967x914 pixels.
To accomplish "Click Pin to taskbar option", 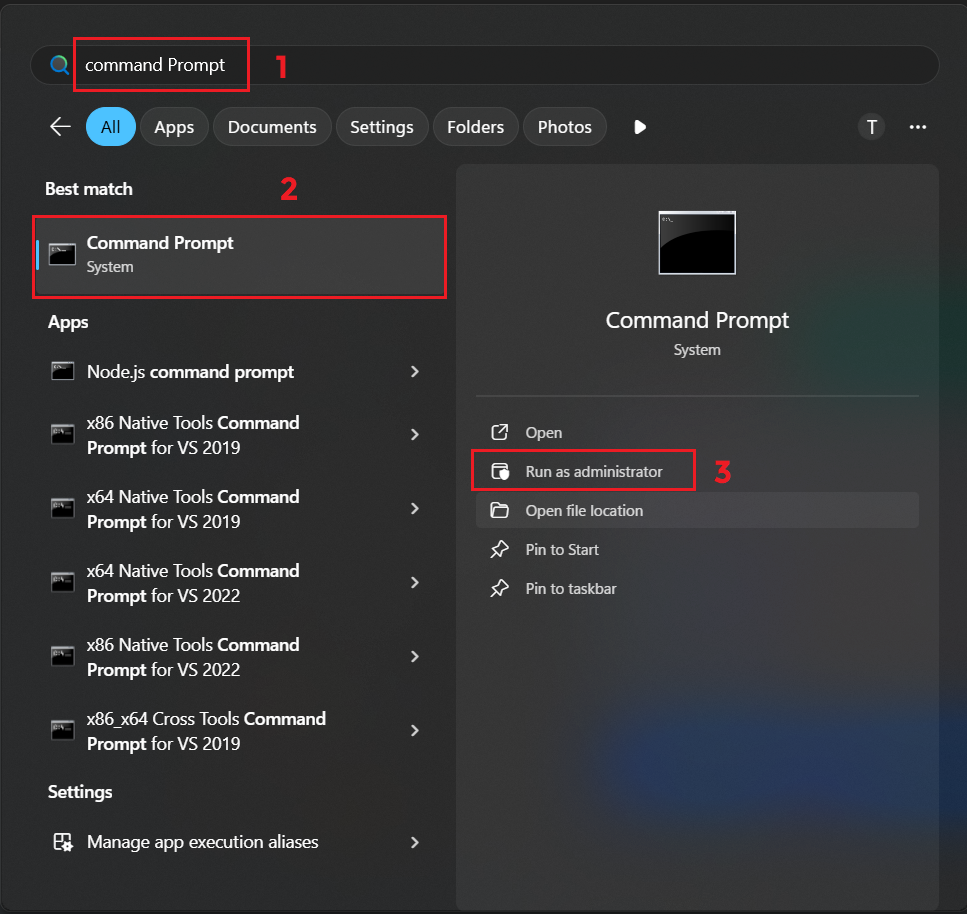I will pos(570,589).
